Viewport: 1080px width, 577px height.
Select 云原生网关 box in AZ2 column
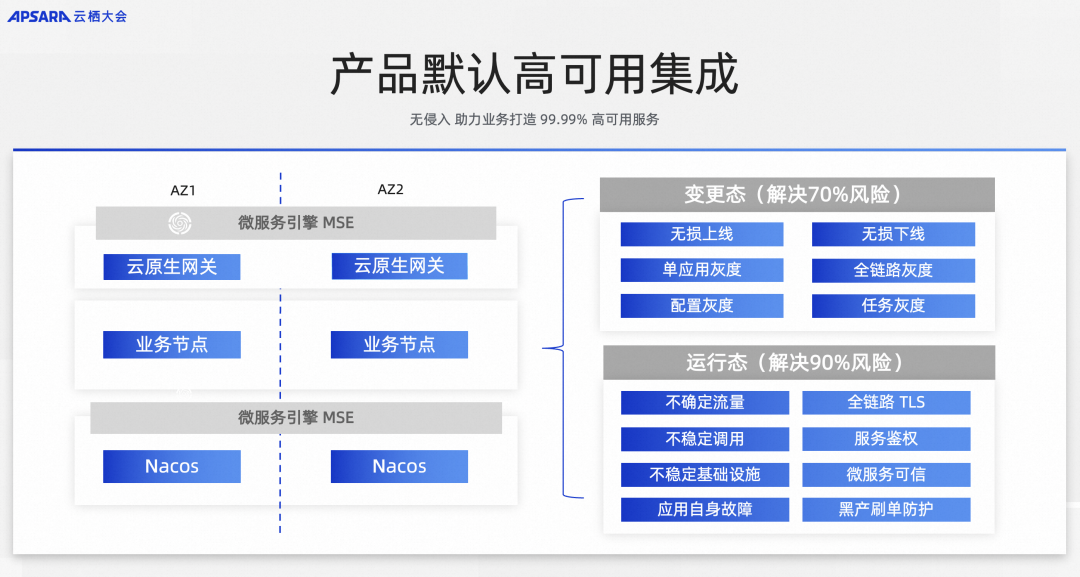point(399,266)
